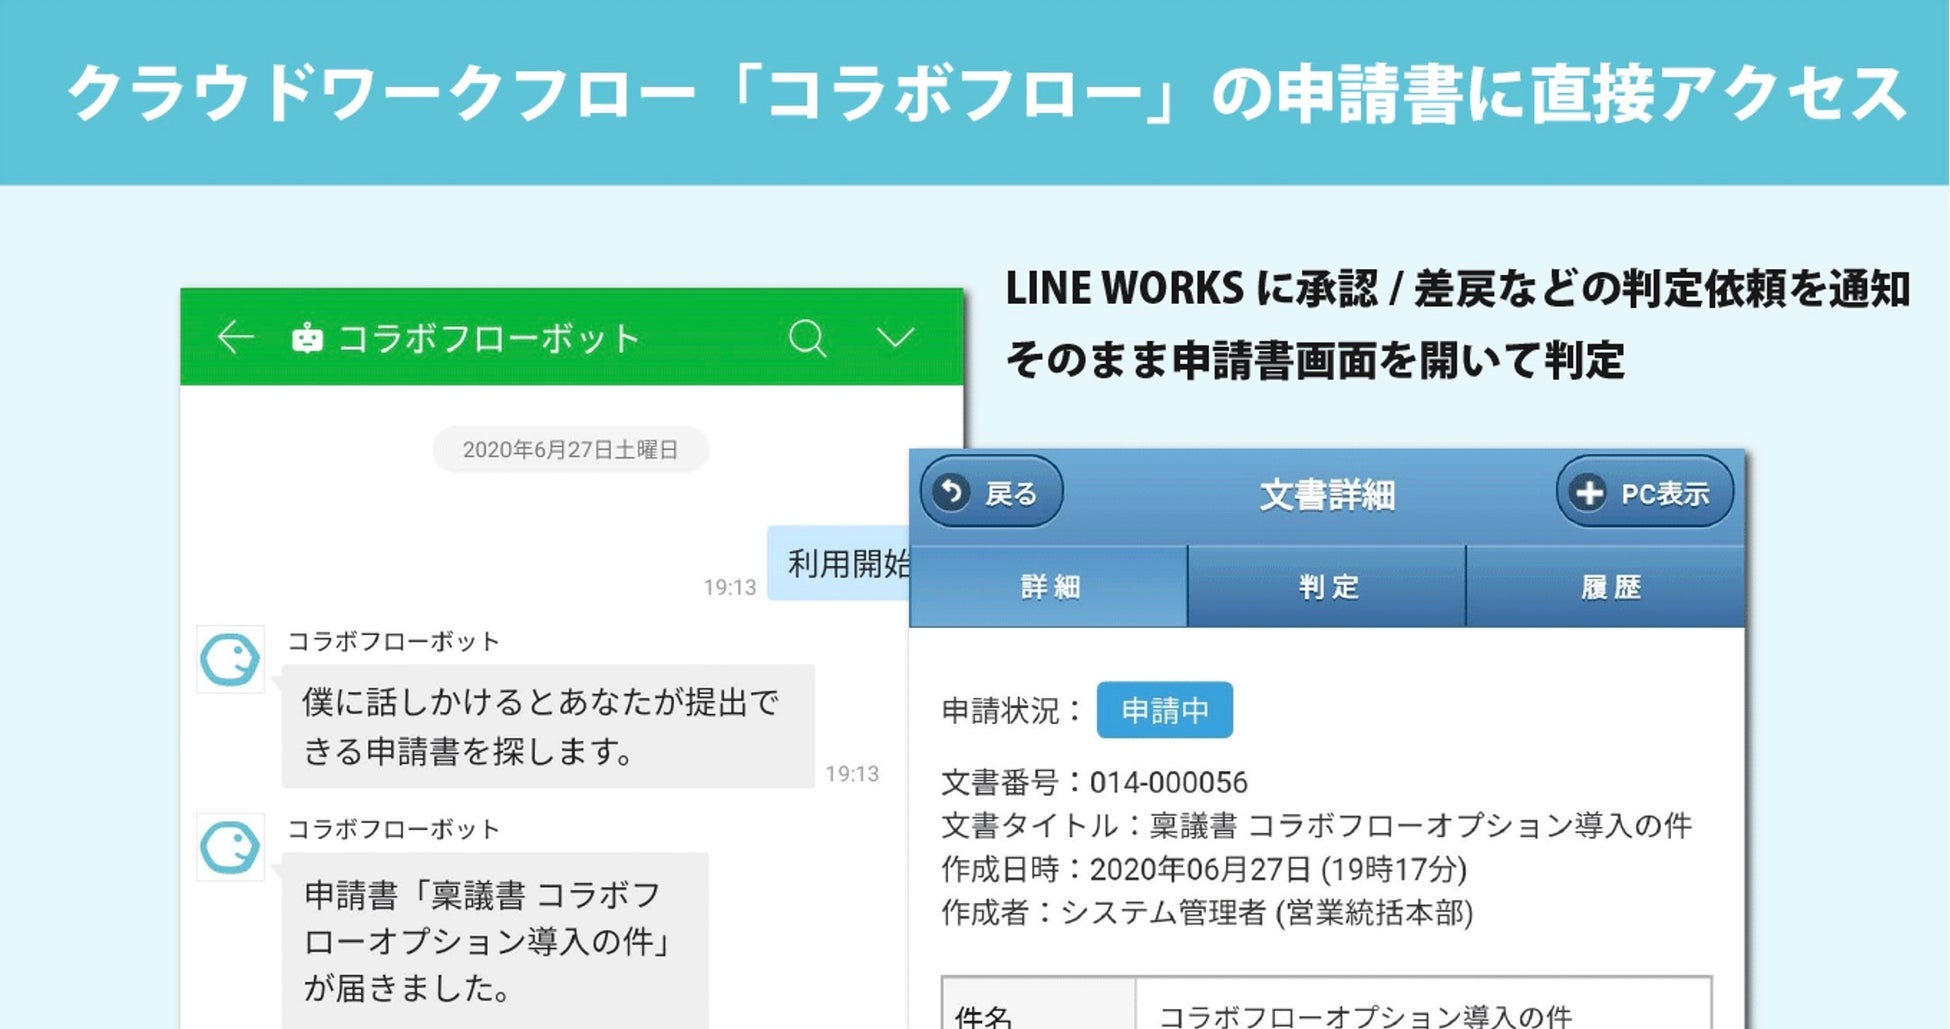The height and width of the screenshot is (1029, 1950).
Task: Click bot avatar beside 申請書 arrival message
Action: coord(230,847)
